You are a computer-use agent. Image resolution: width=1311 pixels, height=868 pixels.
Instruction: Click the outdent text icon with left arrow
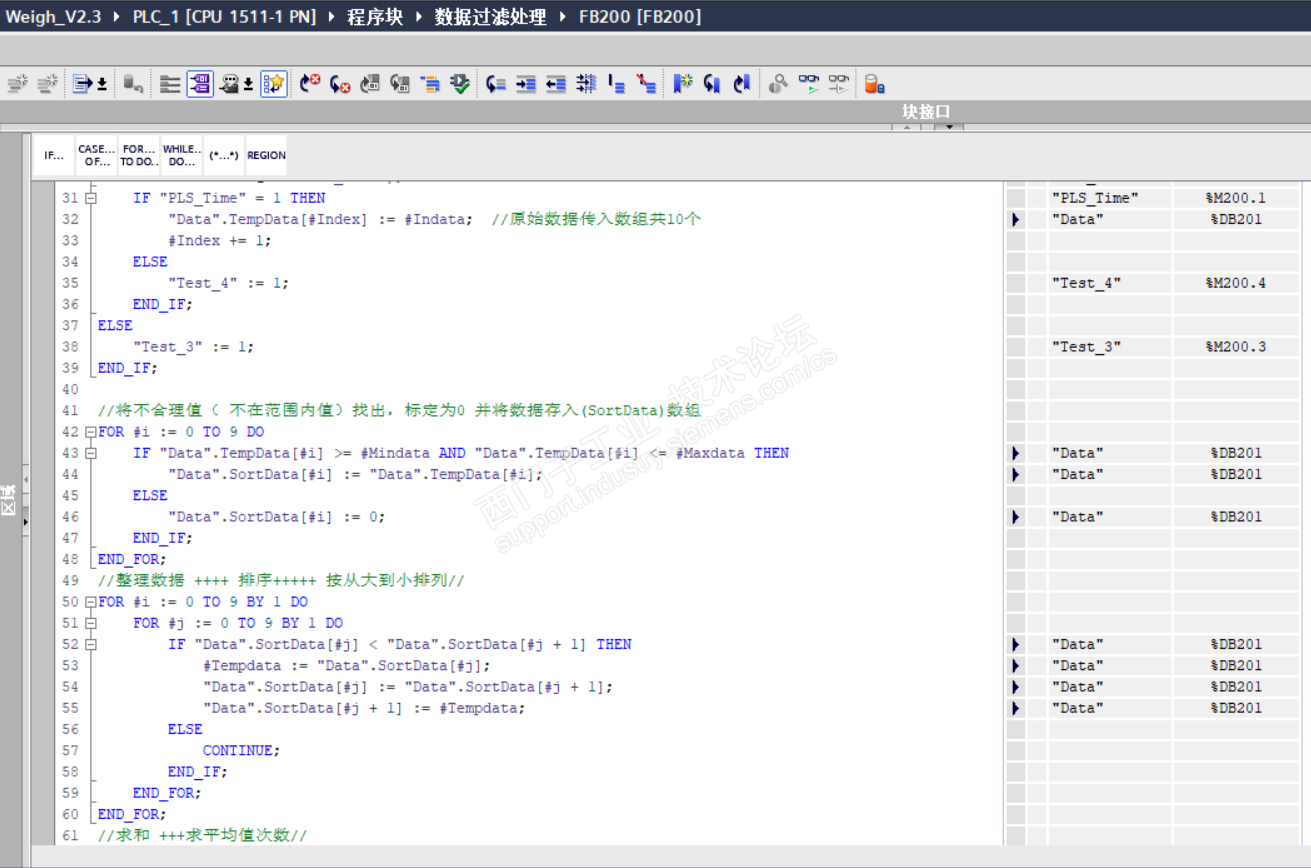point(556,84)
